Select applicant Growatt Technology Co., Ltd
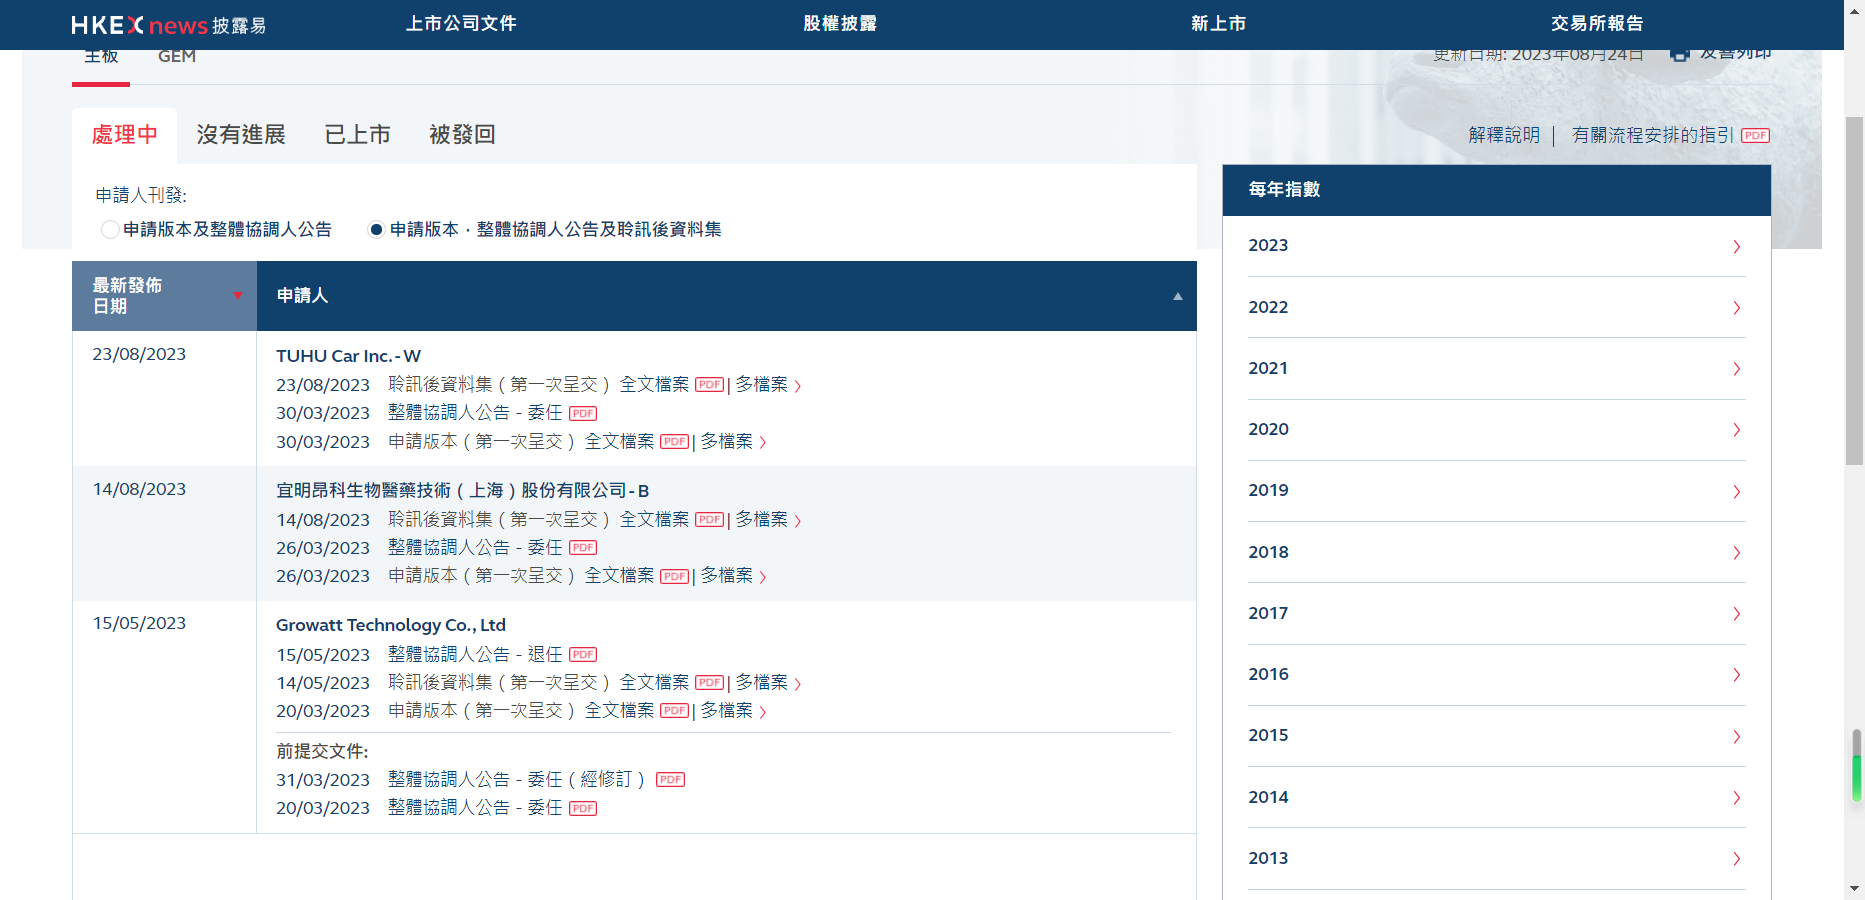 391,626
